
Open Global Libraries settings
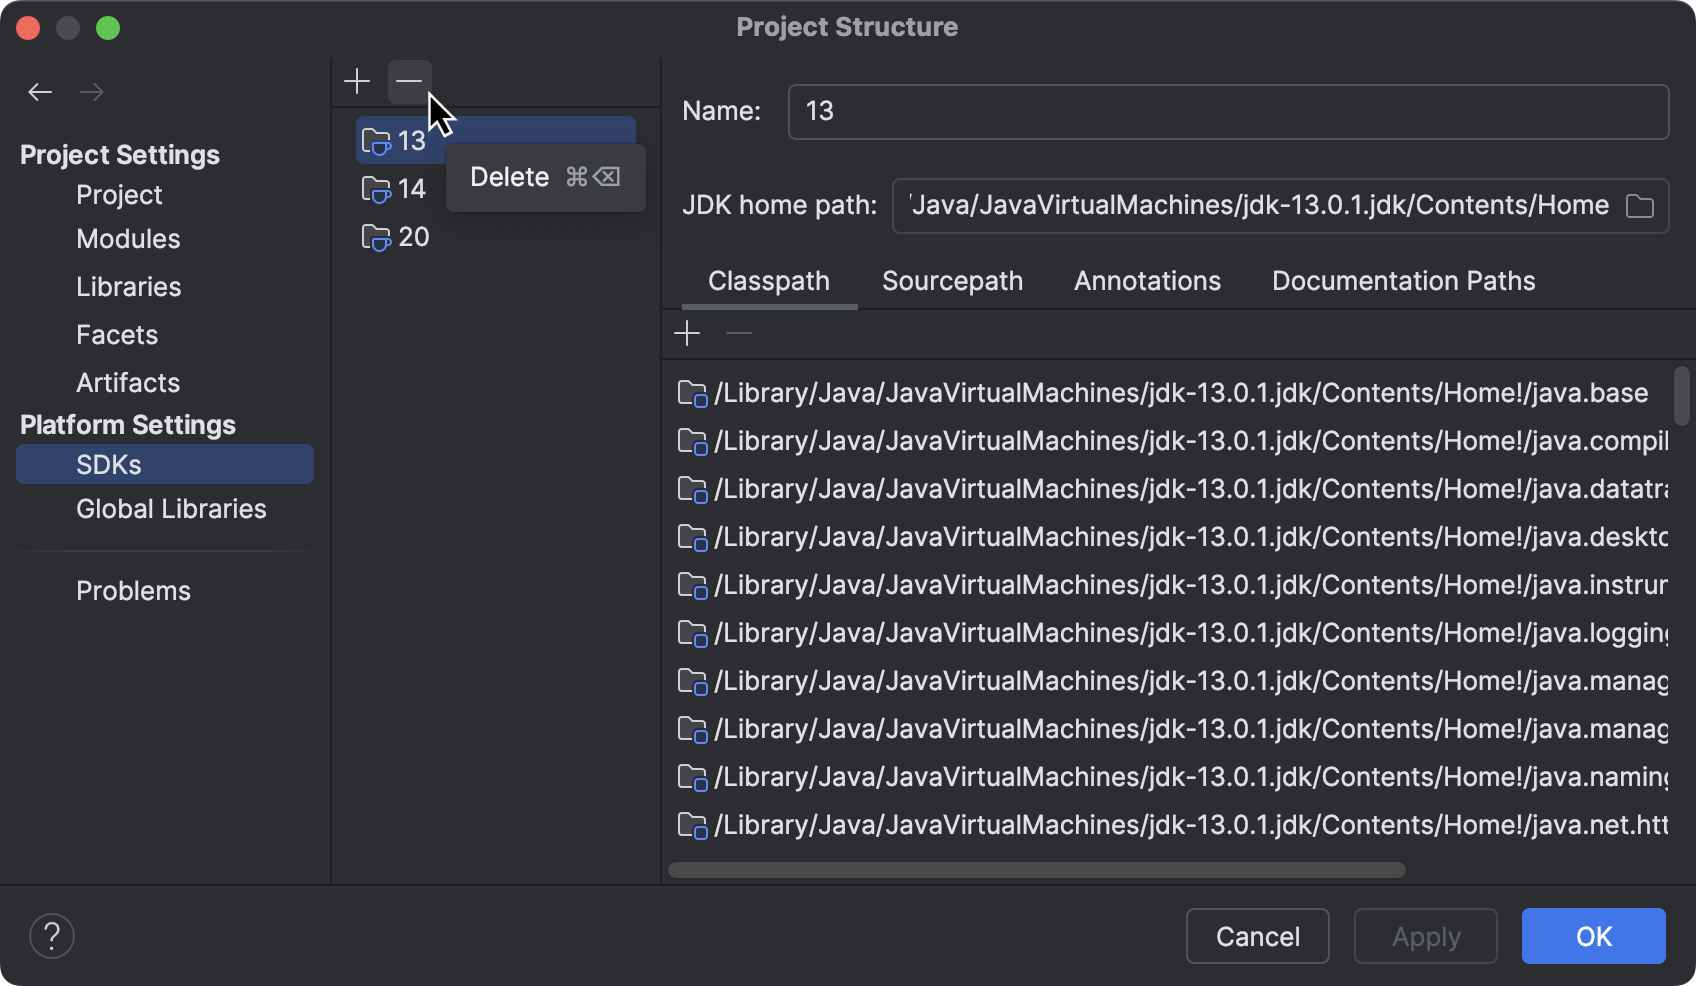tap(171, 509)
